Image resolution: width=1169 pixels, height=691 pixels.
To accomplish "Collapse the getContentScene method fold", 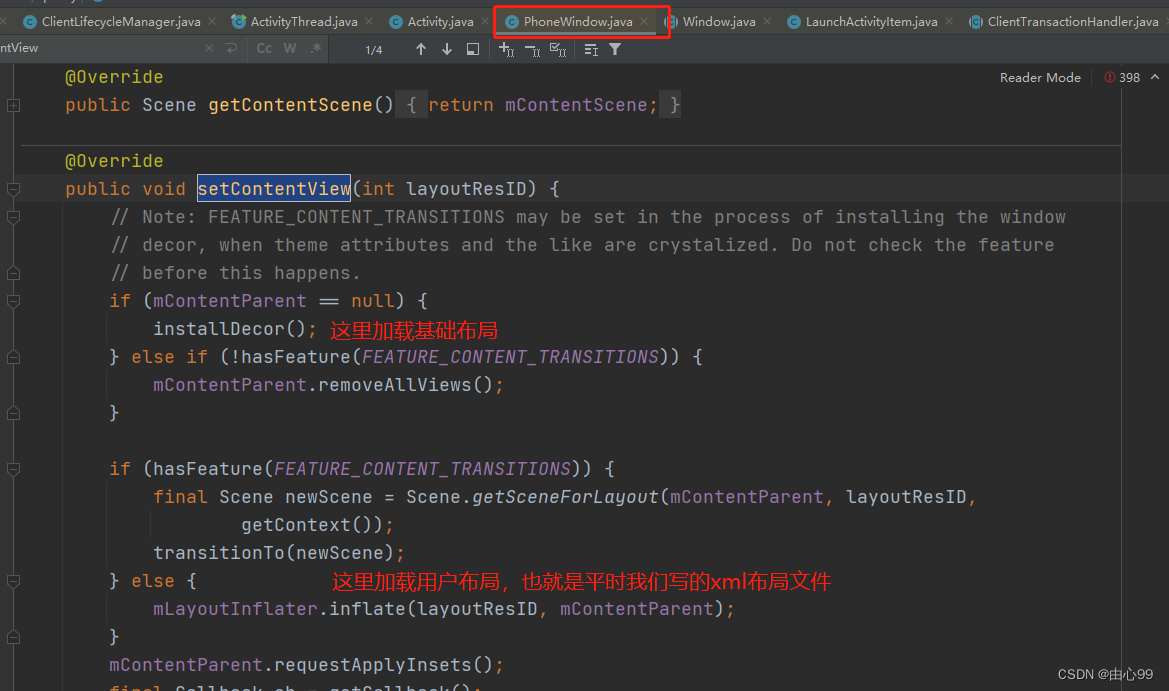I will point(12,104).
